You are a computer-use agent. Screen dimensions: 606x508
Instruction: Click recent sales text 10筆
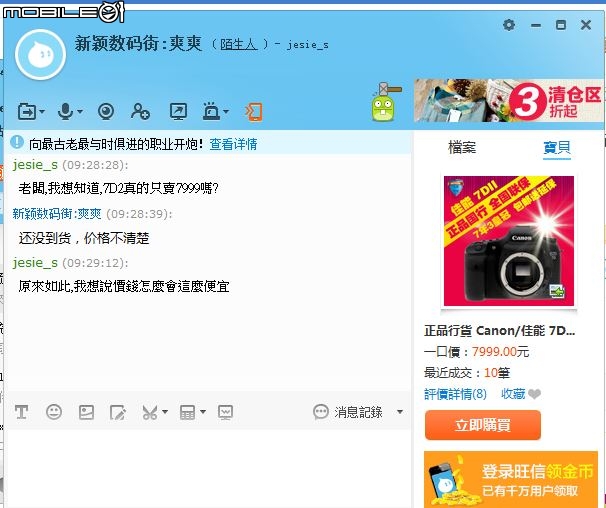pos(497,373)
